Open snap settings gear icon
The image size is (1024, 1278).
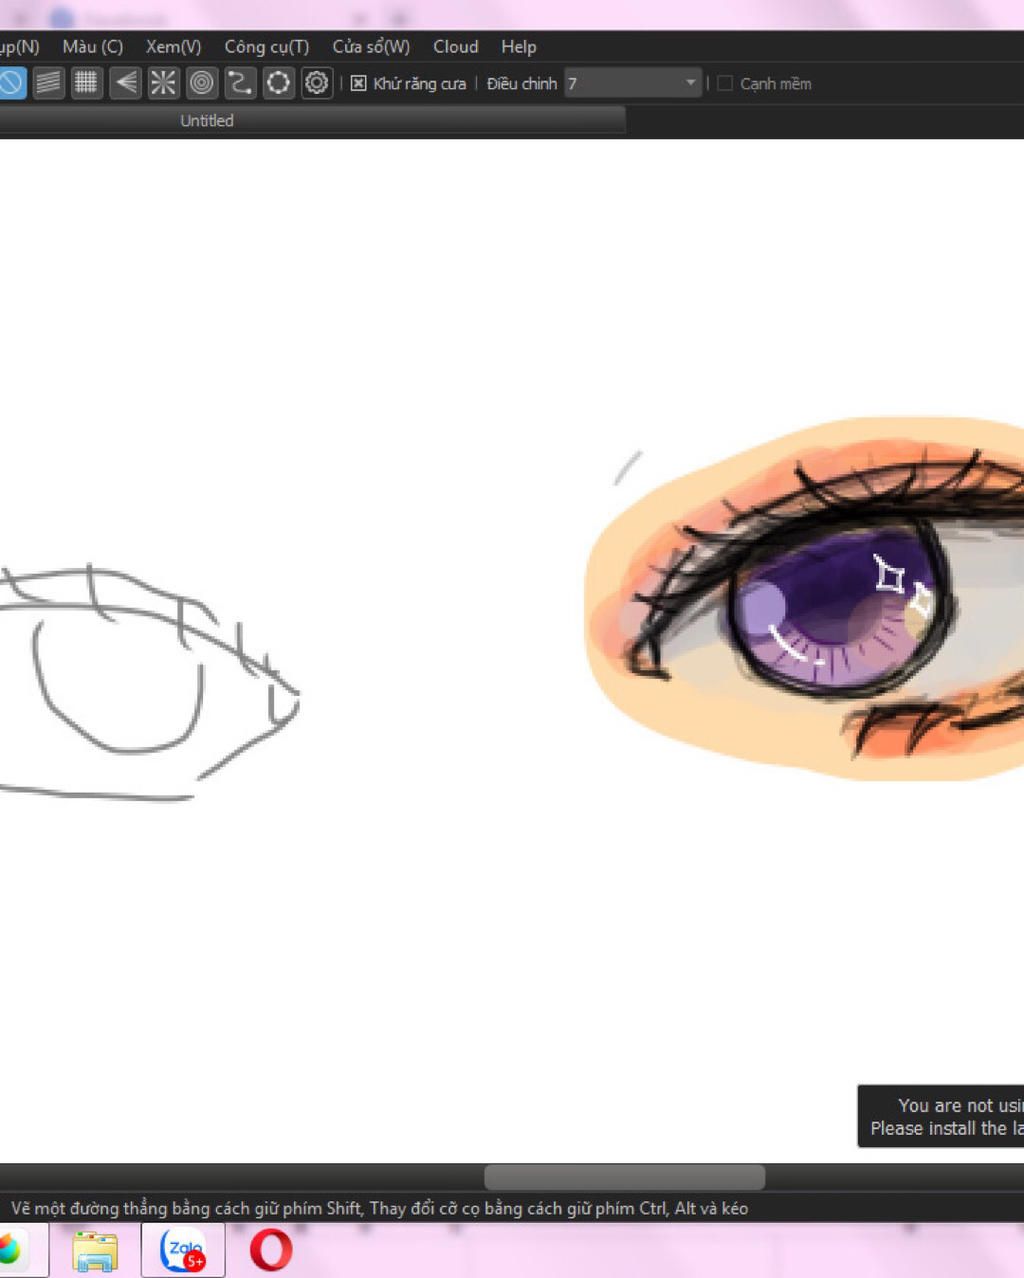[x=317, y=83]
